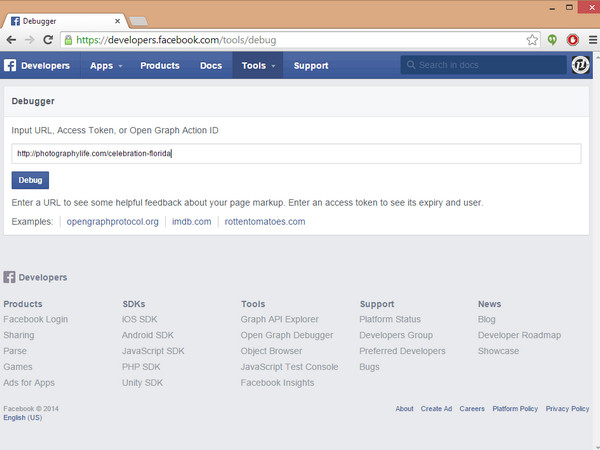Change language via English (US) link
Screen dimensions: 600x450
(x=23, y=418)
